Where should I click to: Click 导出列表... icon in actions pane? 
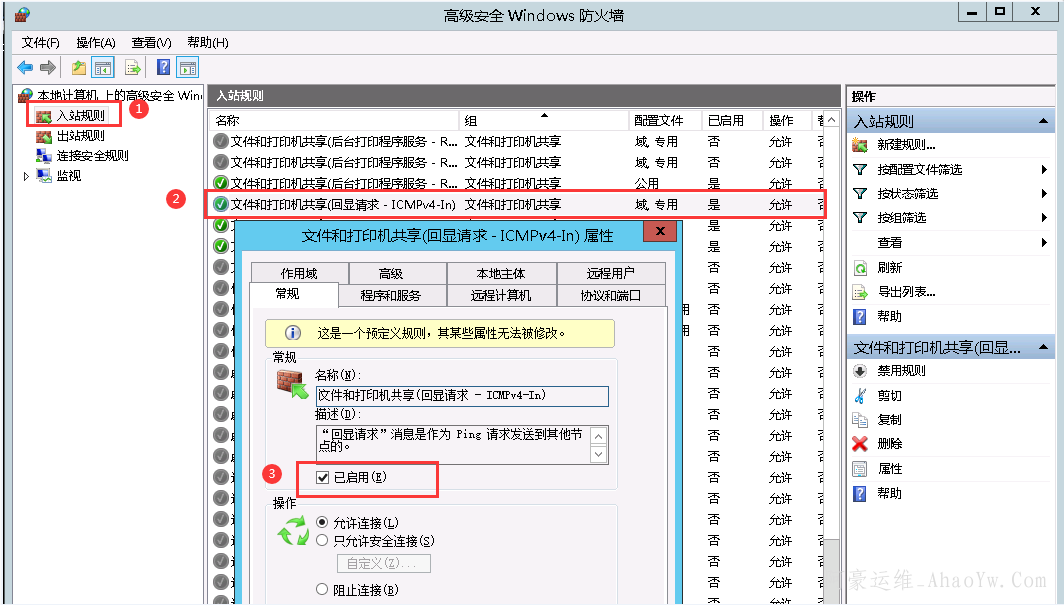[x=860, y=292]
